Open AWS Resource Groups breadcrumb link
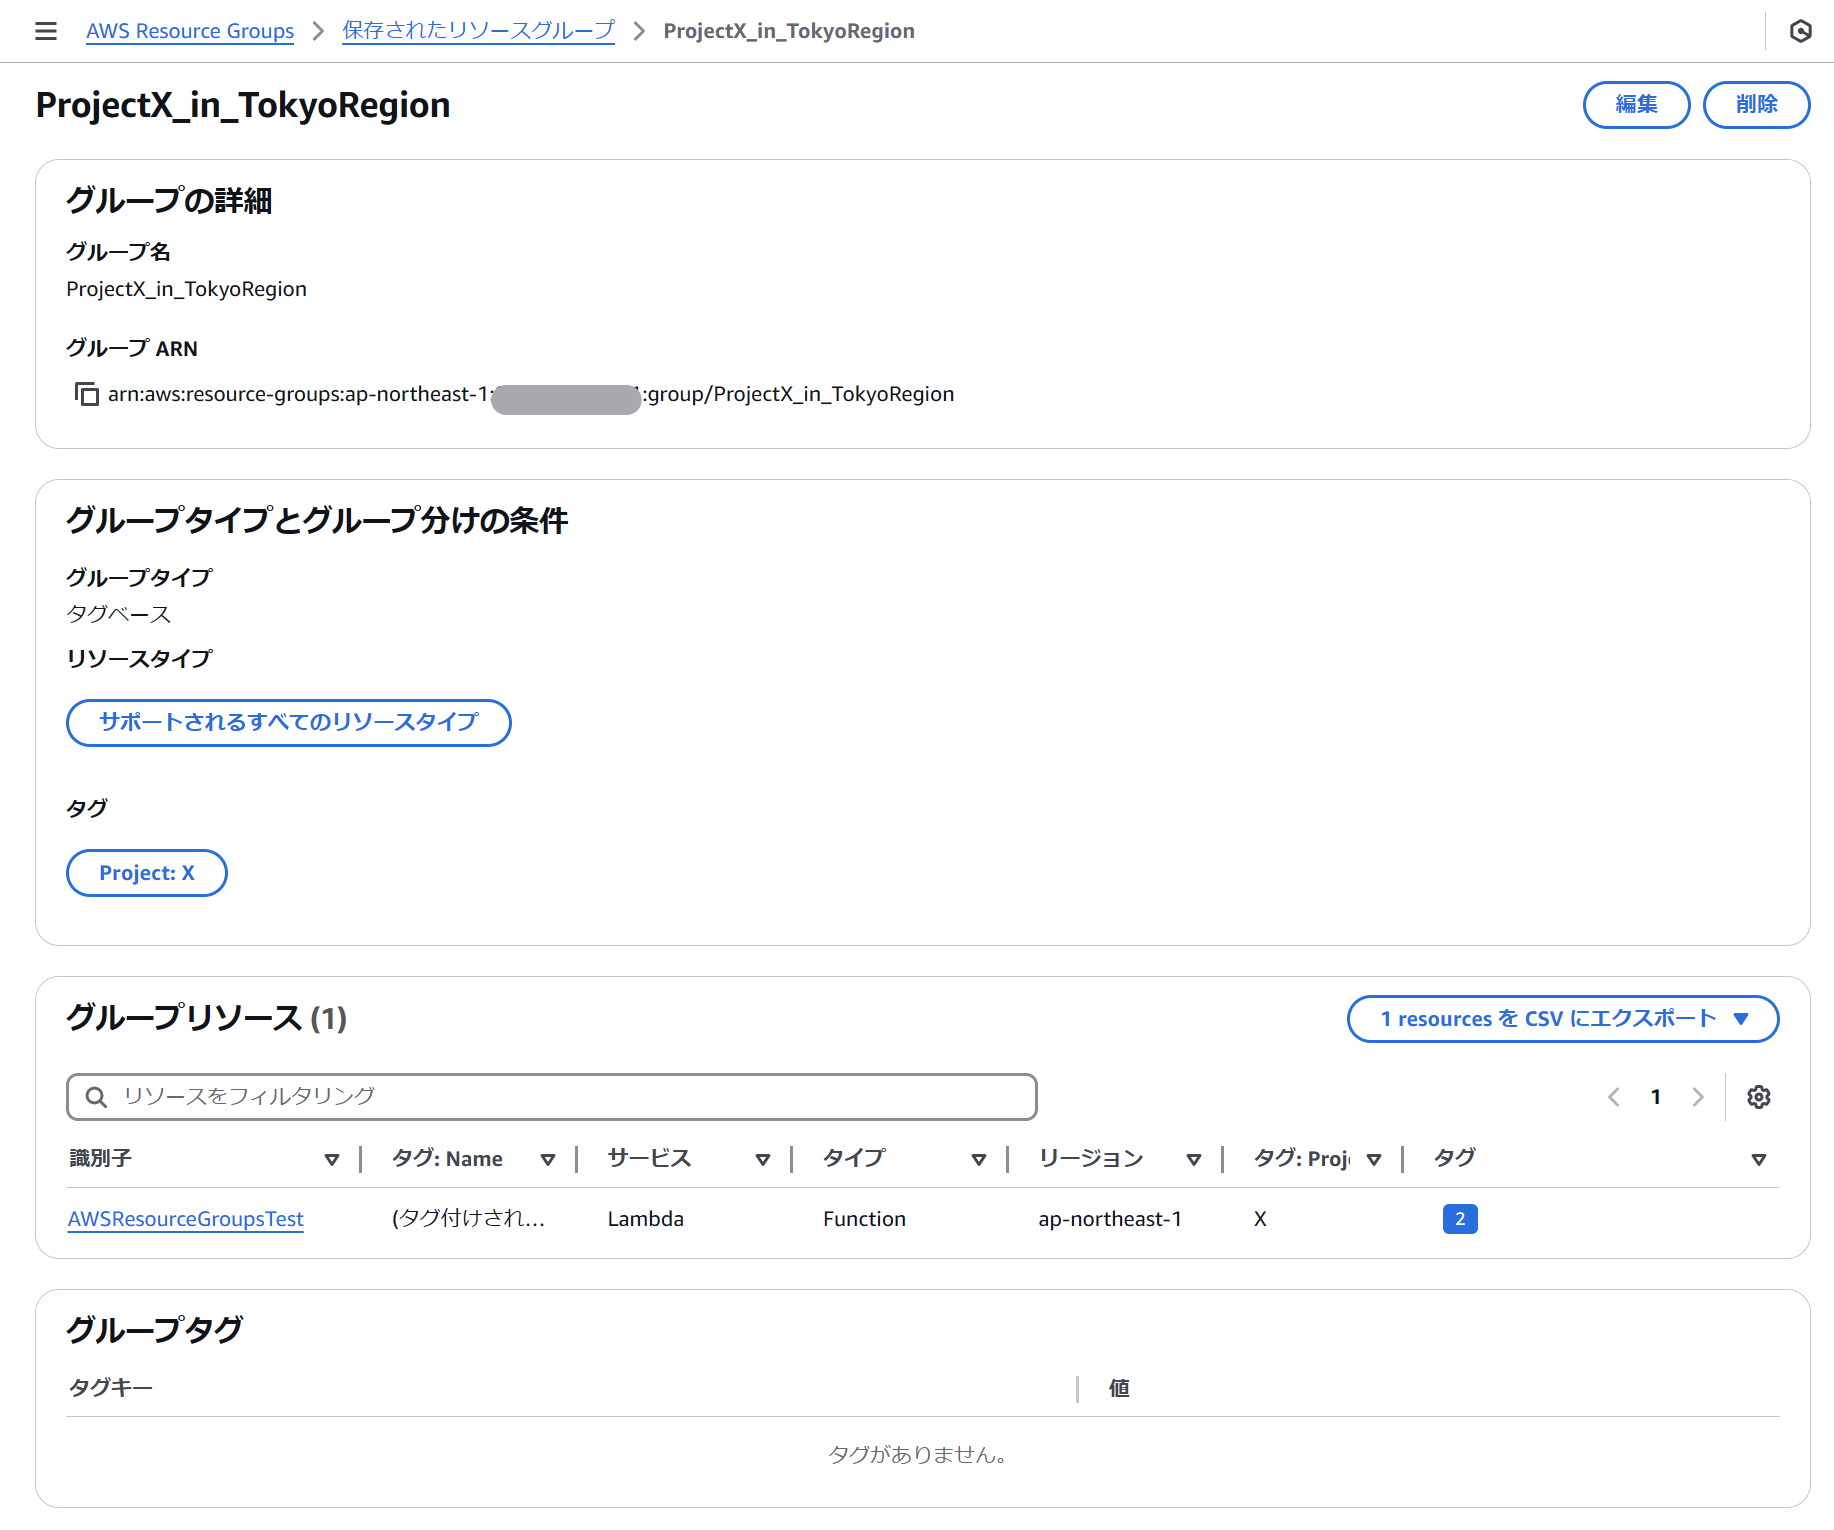The image size is (1834, 1530). point(190,31)
